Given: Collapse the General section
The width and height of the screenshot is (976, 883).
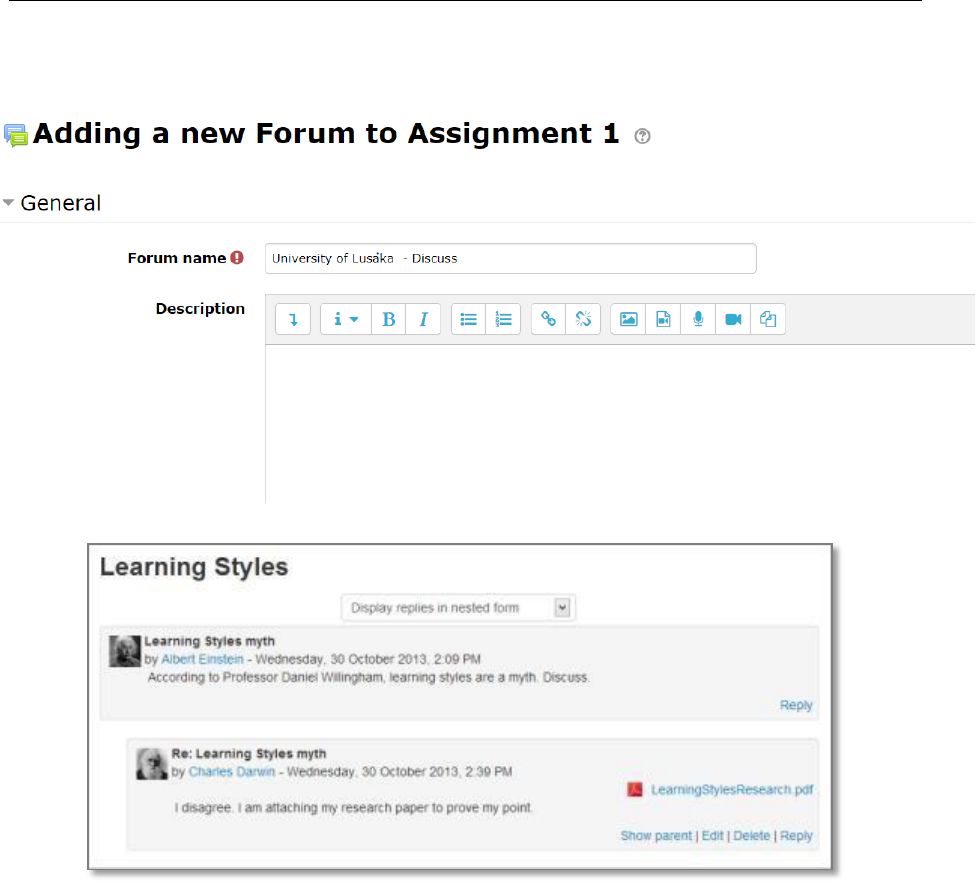Looking at the screenshot, I should pos(51,203).
